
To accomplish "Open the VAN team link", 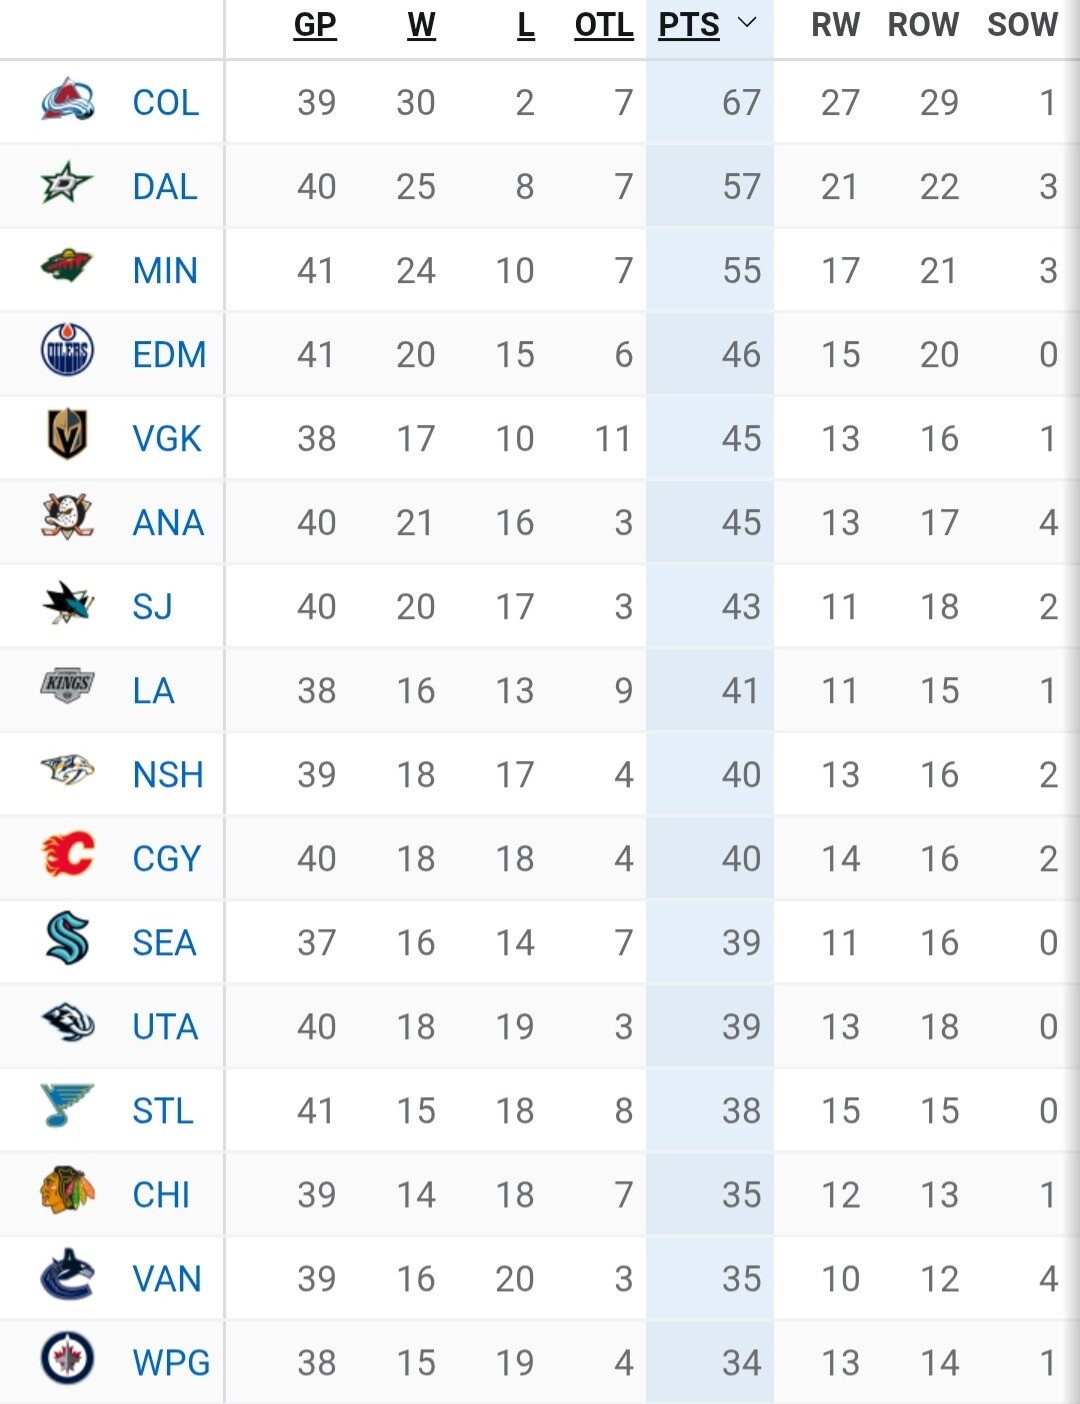I will point(167,1278).
